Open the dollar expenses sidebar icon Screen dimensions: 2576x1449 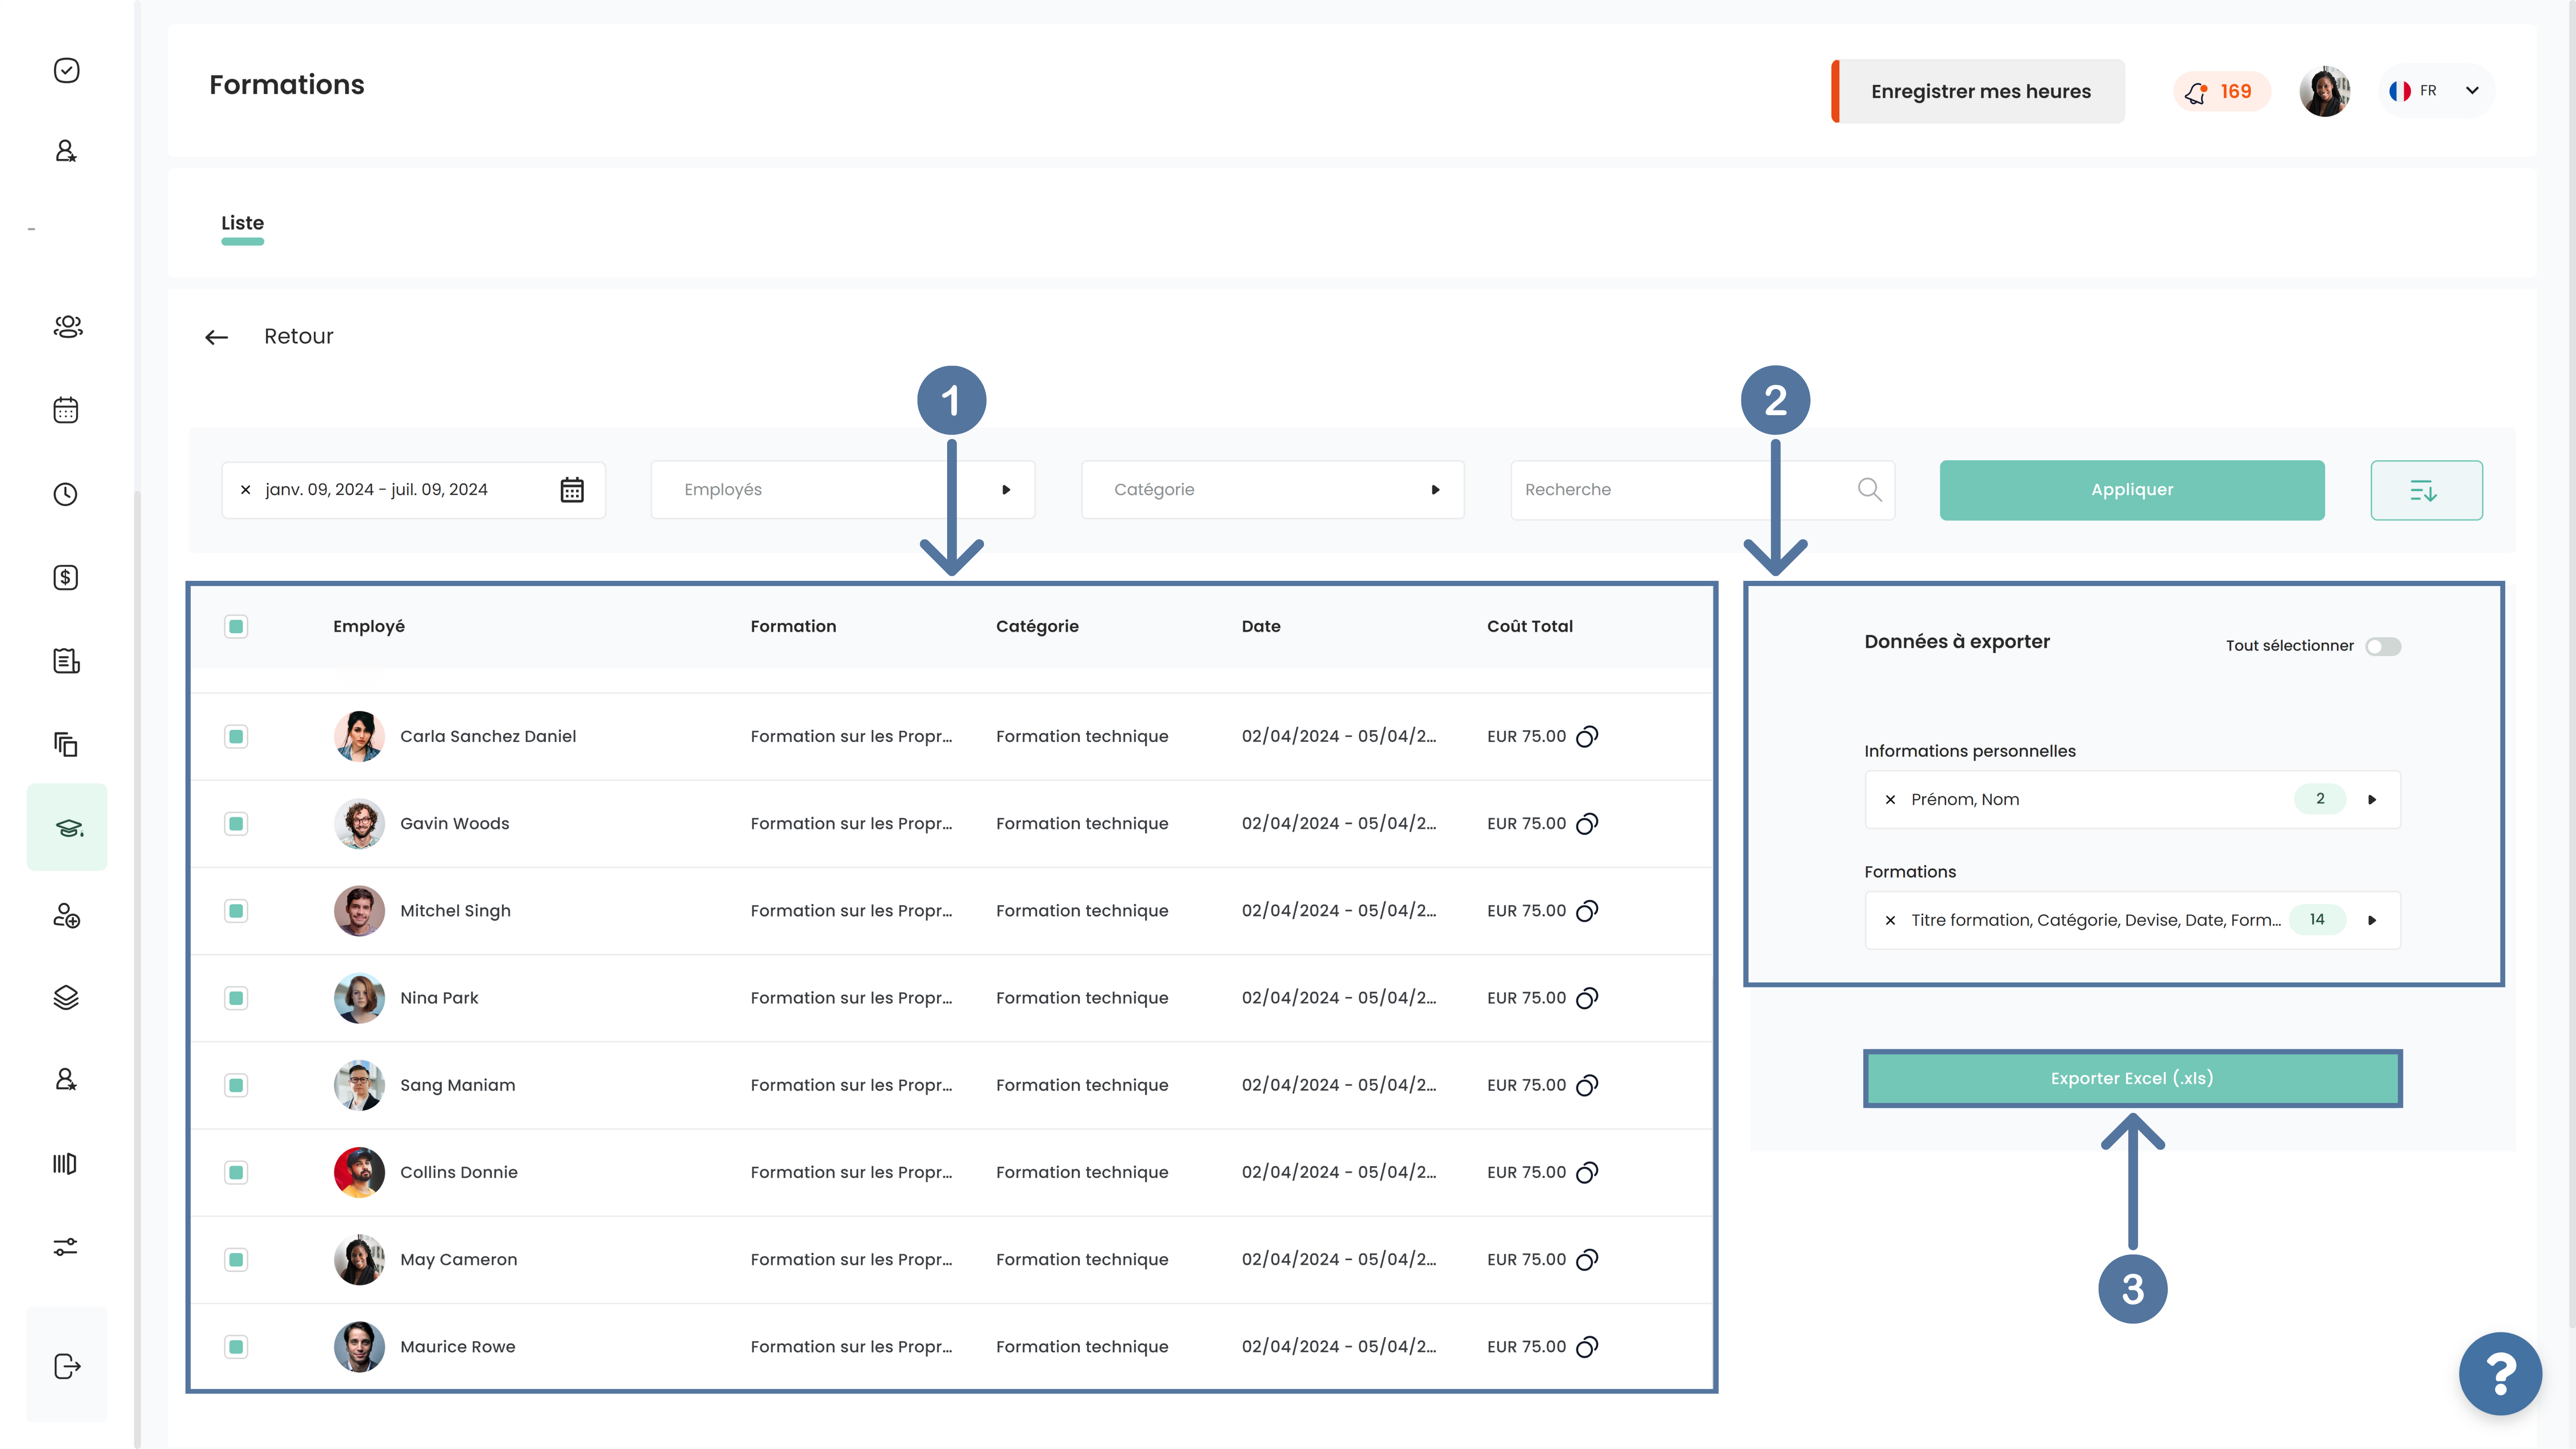pyautogui.click(x=66, y=577)
